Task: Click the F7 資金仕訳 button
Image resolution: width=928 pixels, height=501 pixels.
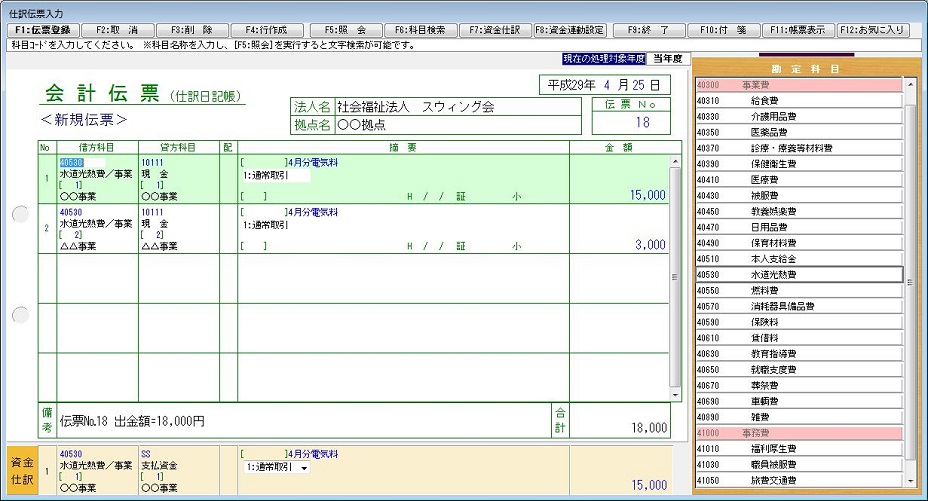Action: 495,30
